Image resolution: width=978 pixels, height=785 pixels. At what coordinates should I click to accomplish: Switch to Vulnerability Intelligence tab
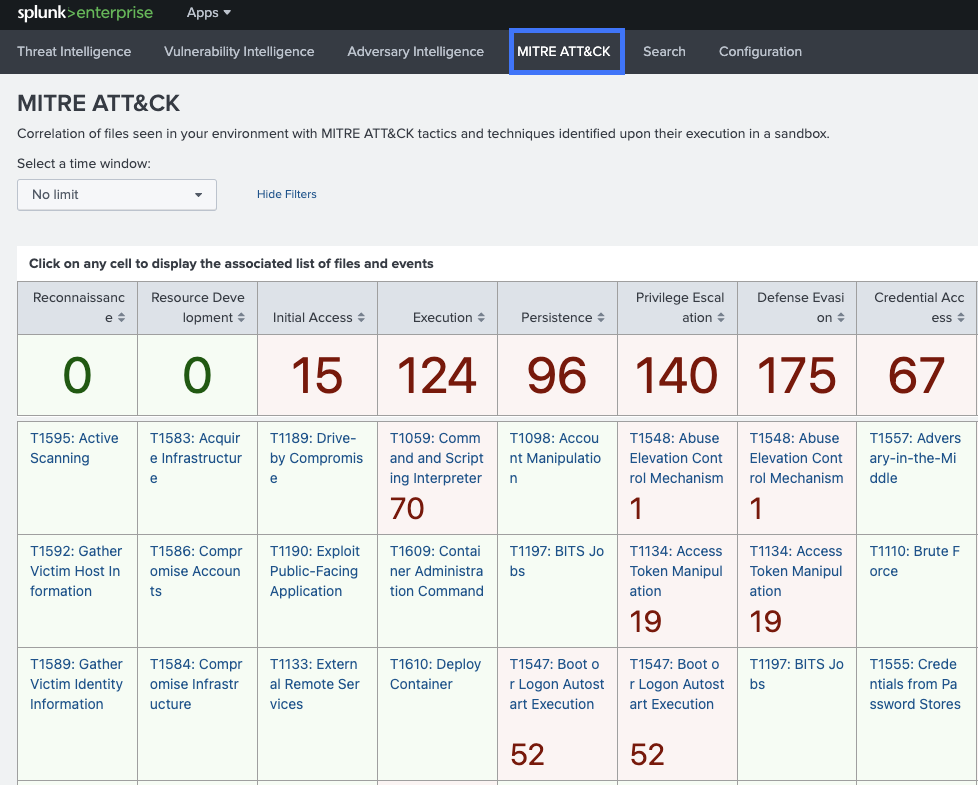pos(239,52)
